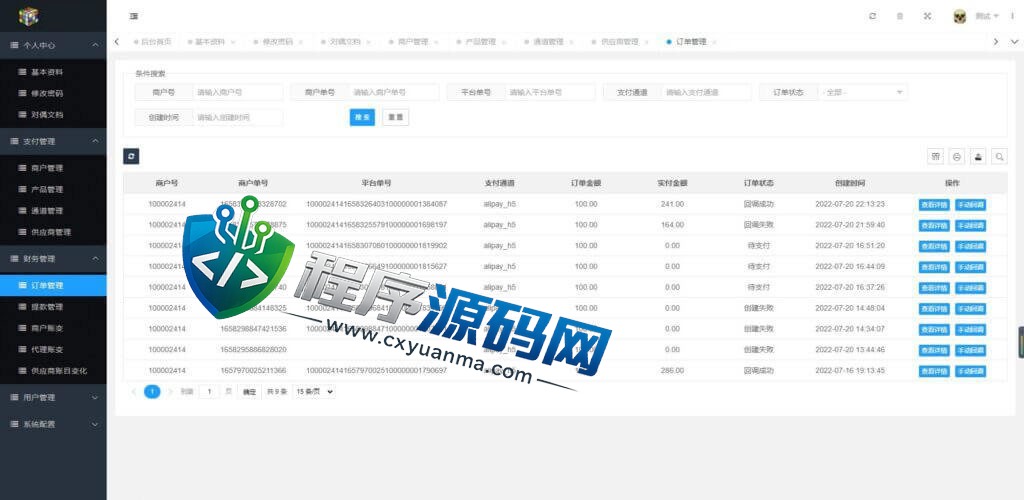Click 查看详情 for the 22:13:23 order
The width and height of the screenshot is (1024, 500).
pos(934,204)
